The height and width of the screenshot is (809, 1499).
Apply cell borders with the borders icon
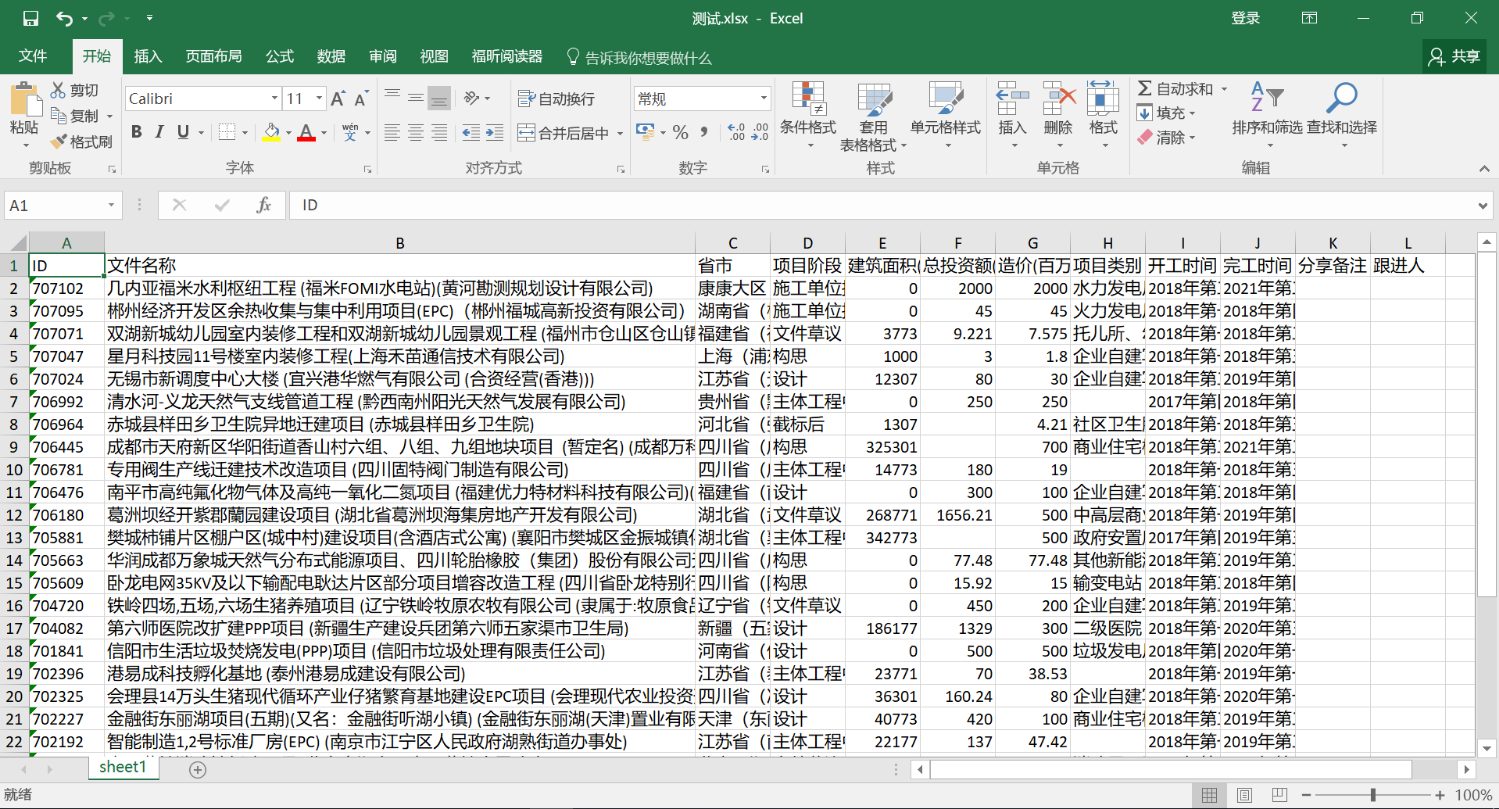coord(227,132)
